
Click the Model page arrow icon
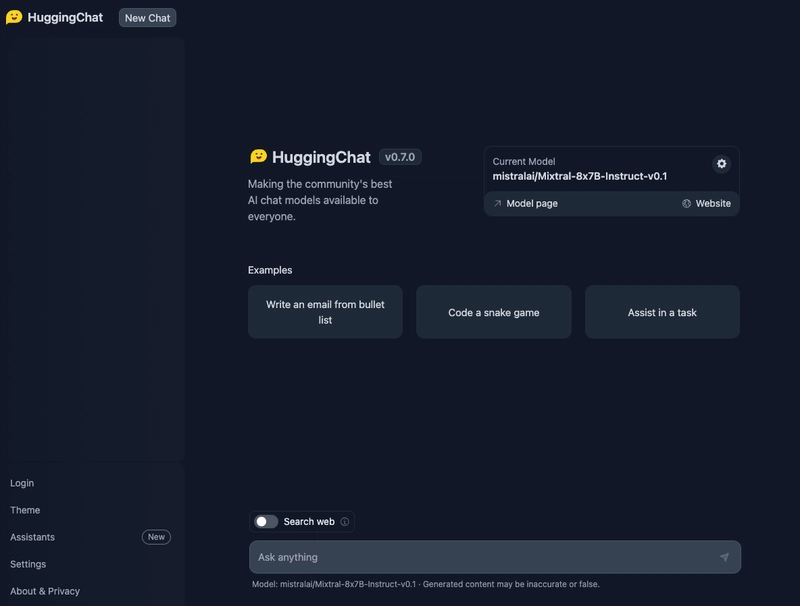[x=497, y=203]
